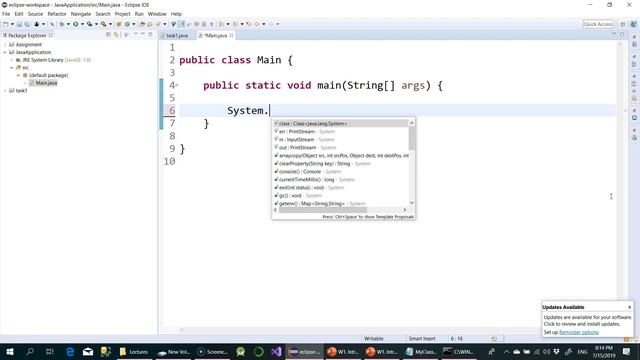Click the Forward navigation arrow icon

click(271, 24)
